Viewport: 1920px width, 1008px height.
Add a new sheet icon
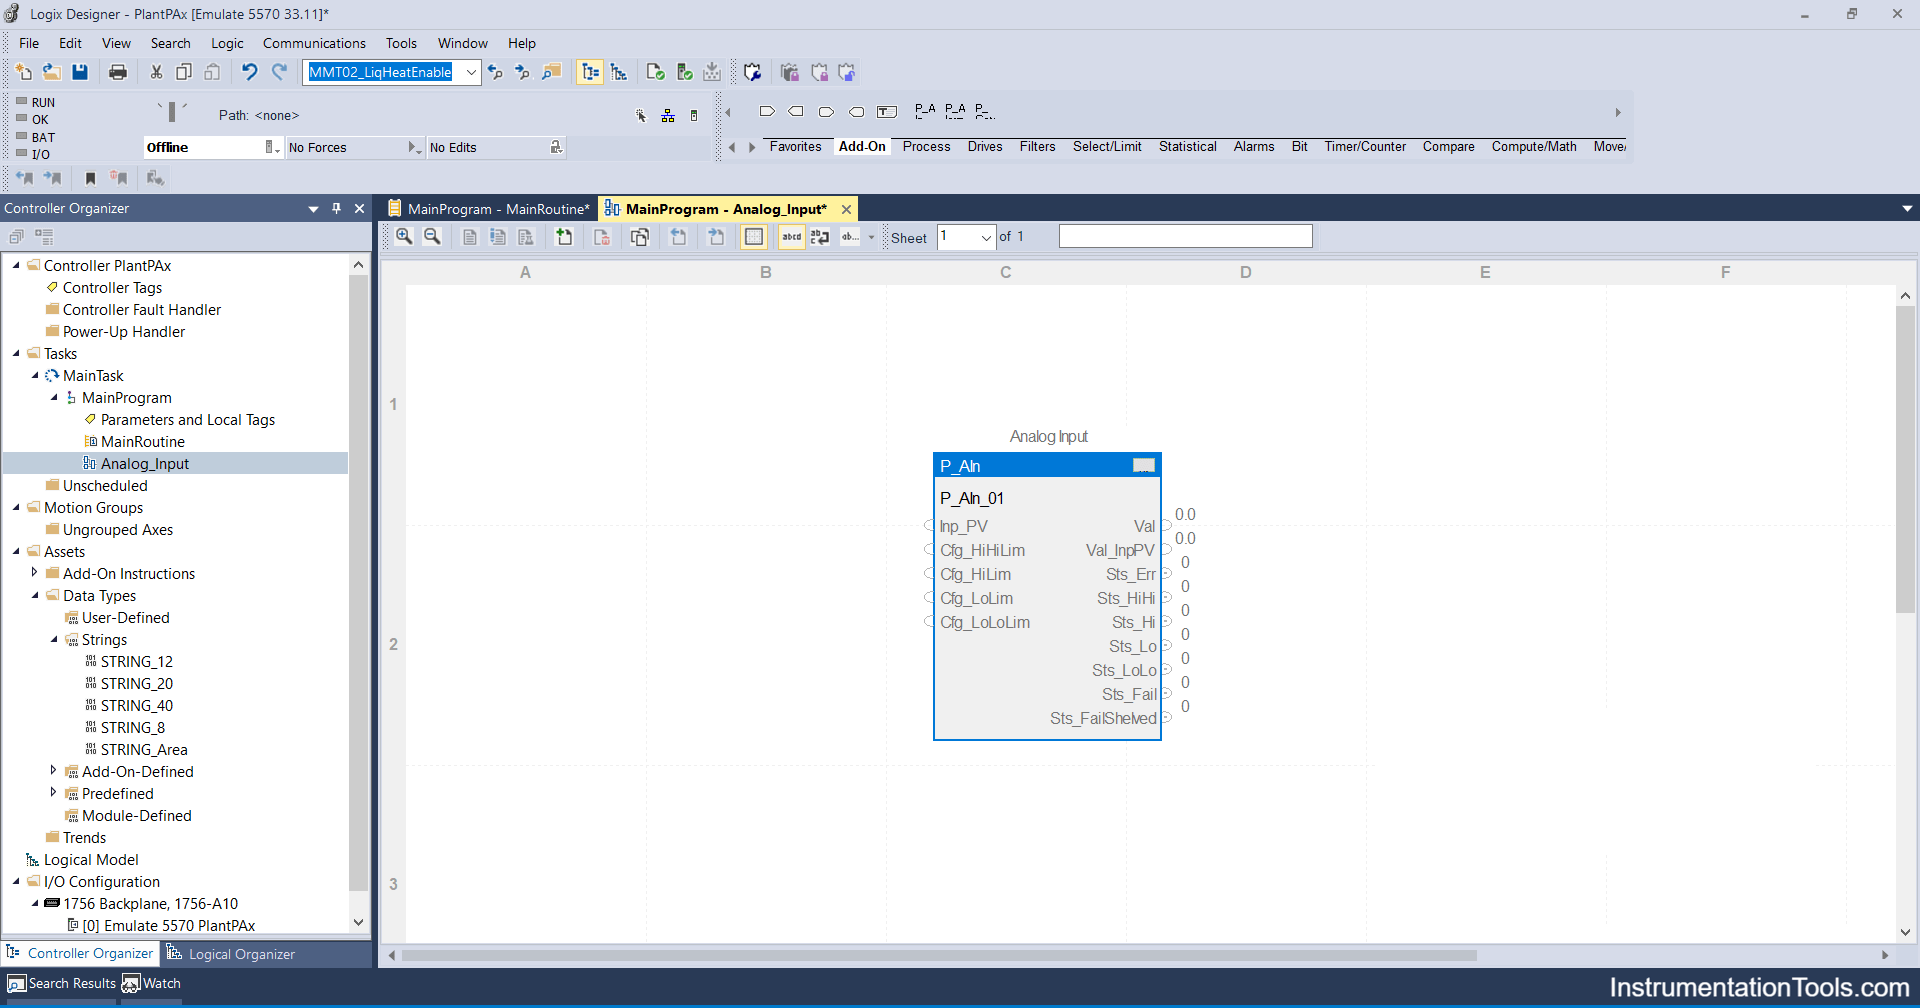[x=564, y=237]
